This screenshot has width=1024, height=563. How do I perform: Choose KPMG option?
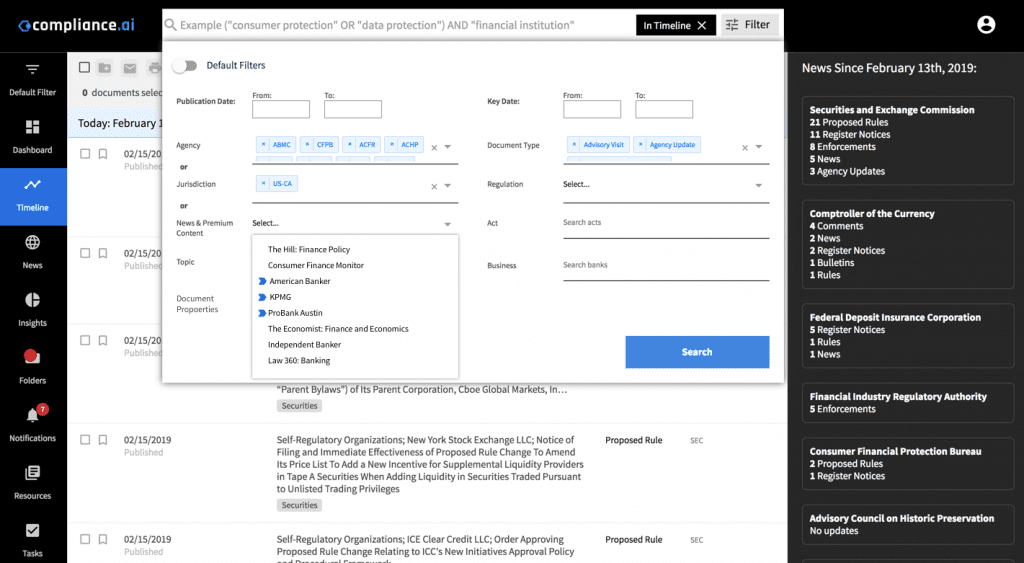[x=280, y=297]
